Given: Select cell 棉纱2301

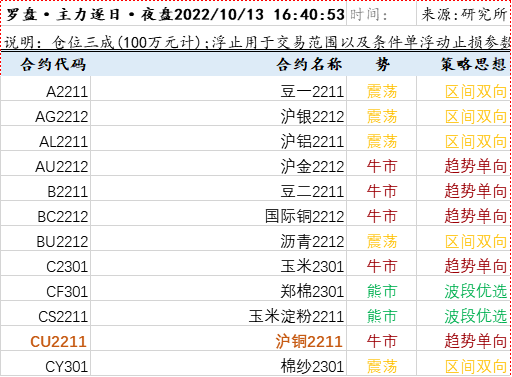Looking at the screenshot, I should click(x=218, y=363).
